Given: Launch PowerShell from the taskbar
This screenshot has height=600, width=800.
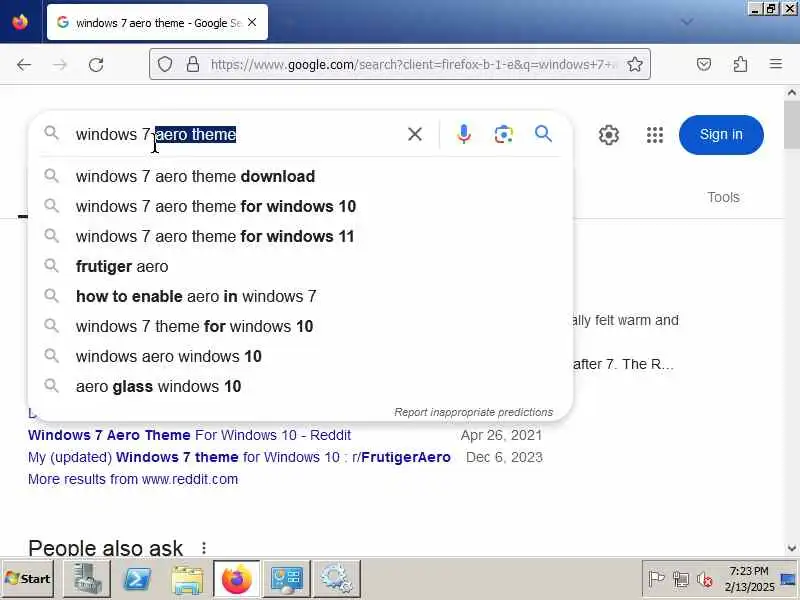Looking at the screenshot, I should pyautogui.click(x=138, y=579).
